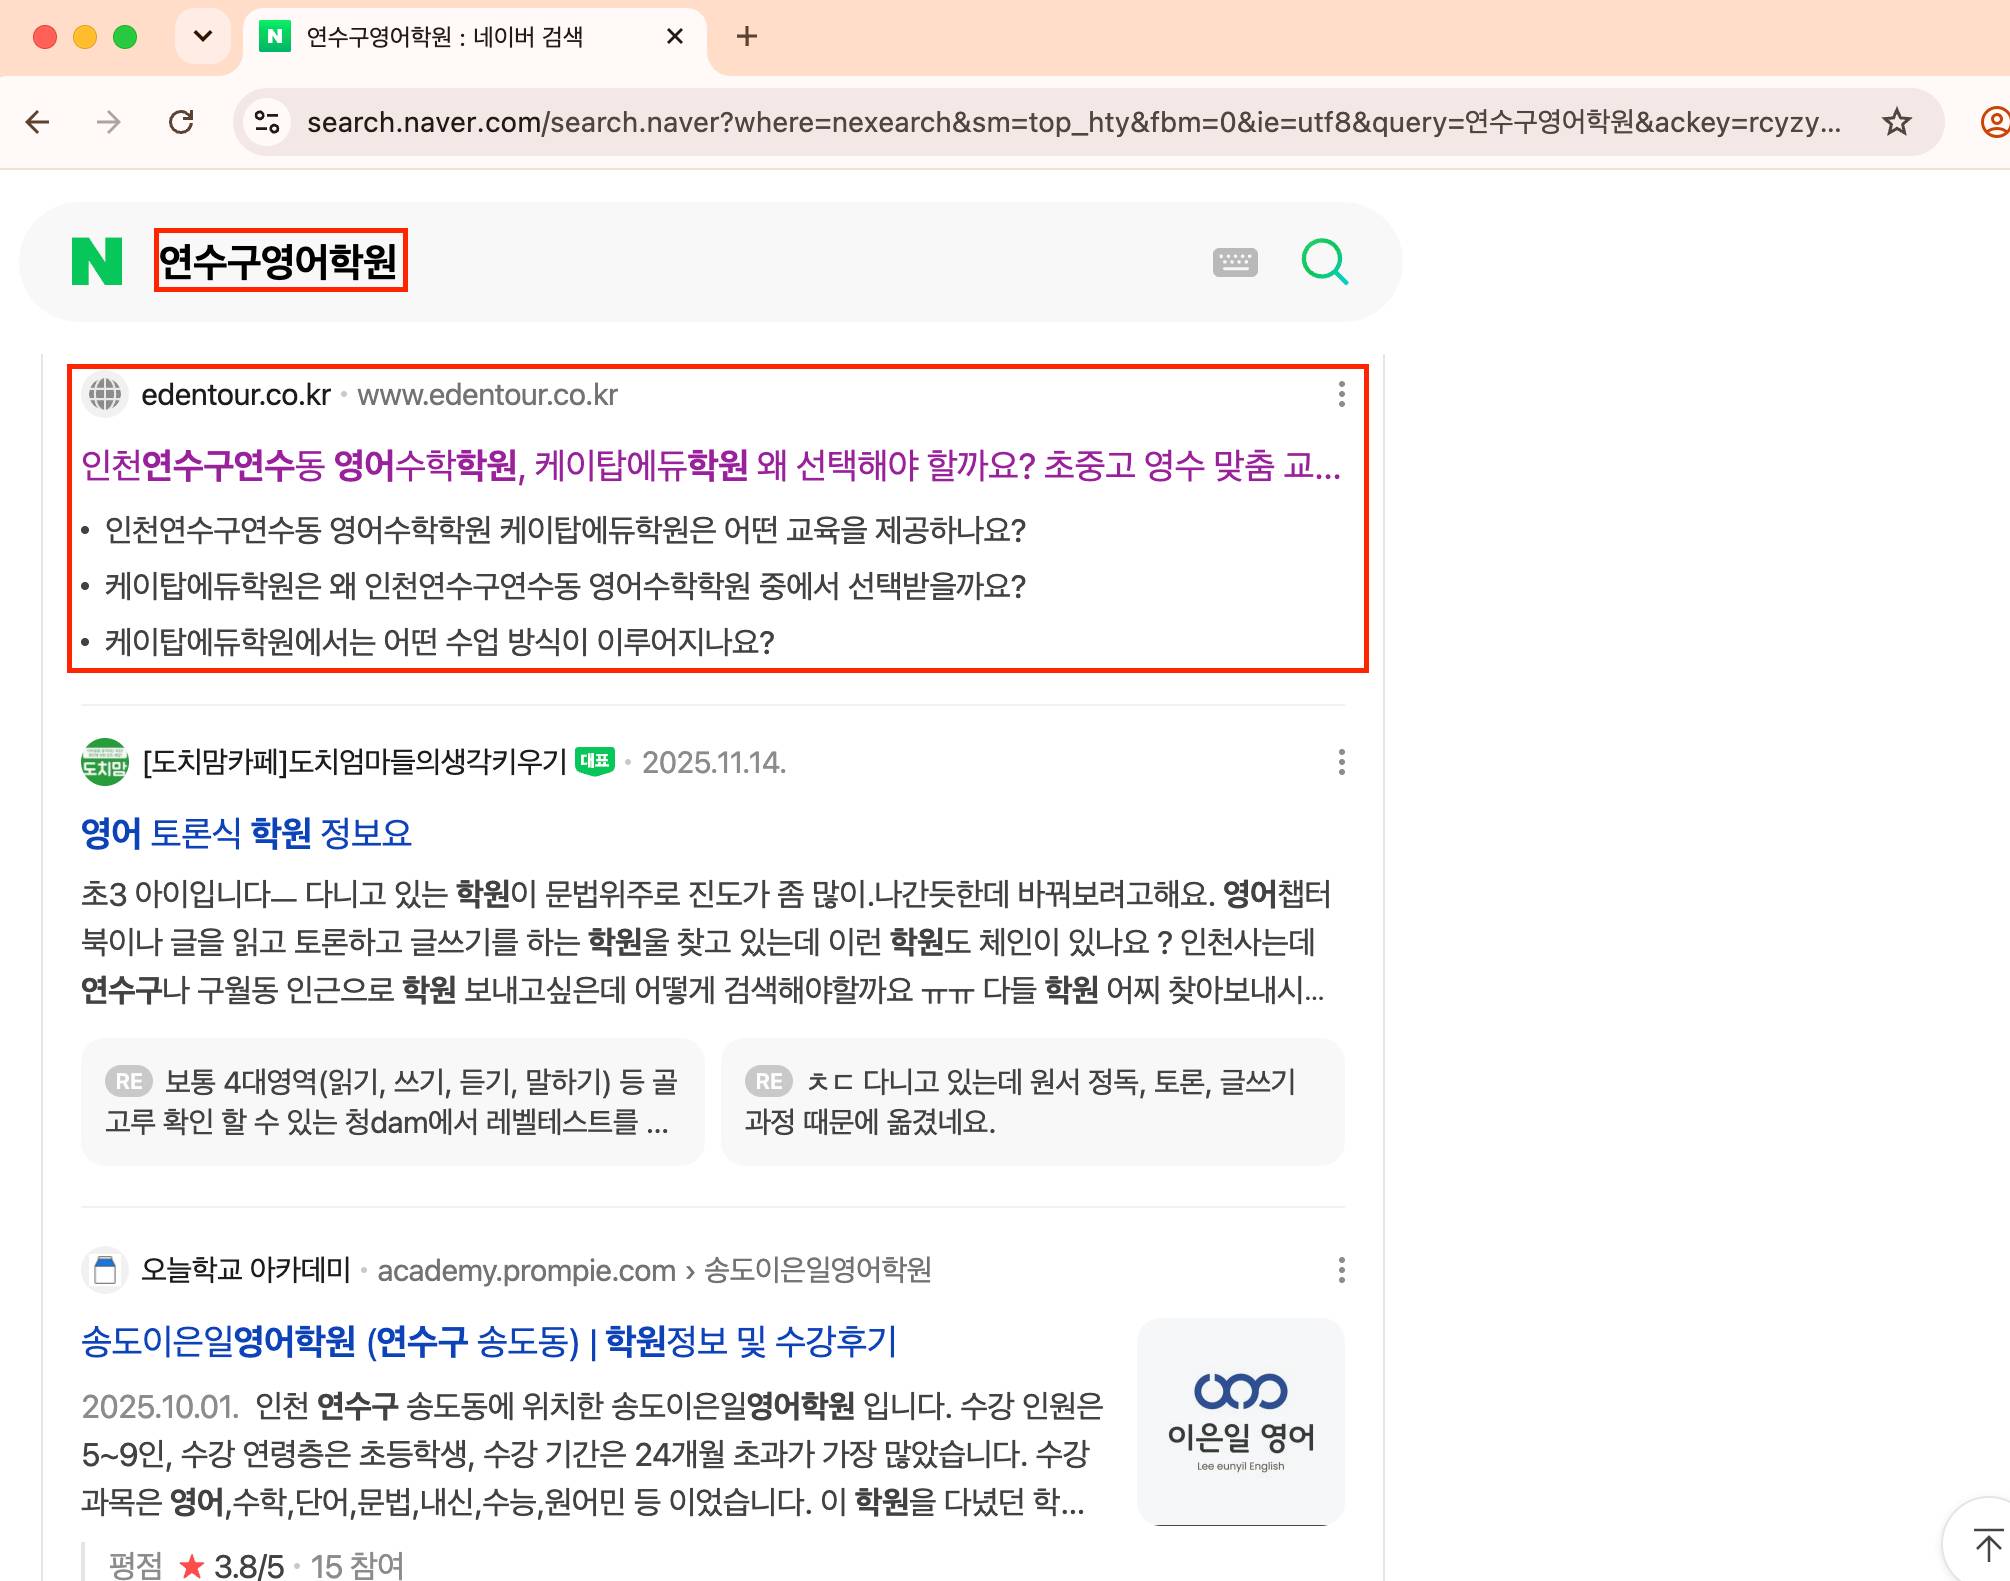Open site information icon in address bar
This screenshot has height=1581, width=2010.
pyautogui.click(x=267, y=122)
